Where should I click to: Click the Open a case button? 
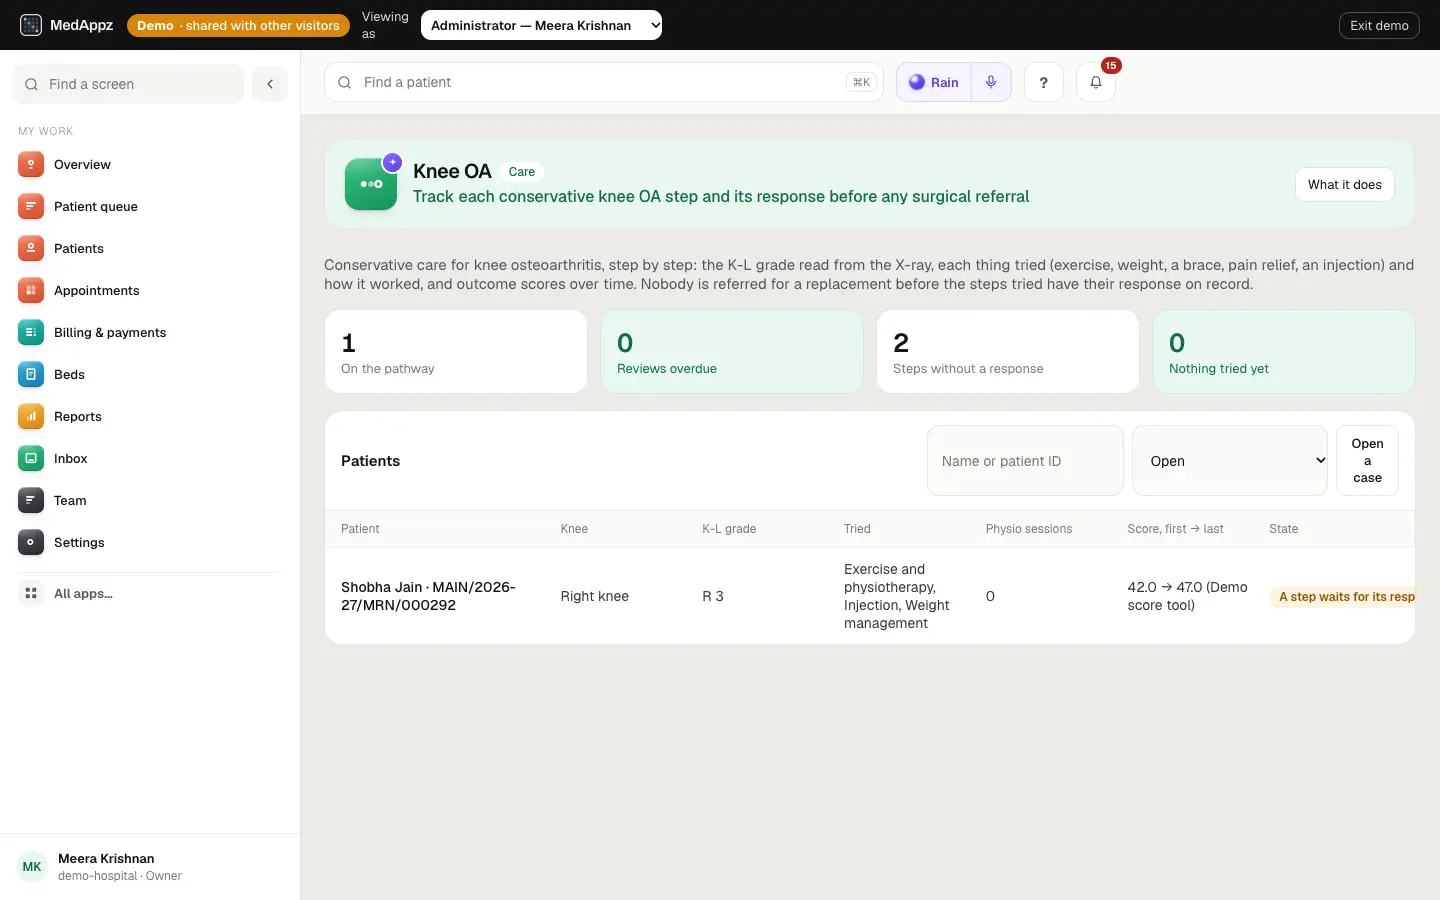point(1367,460)
